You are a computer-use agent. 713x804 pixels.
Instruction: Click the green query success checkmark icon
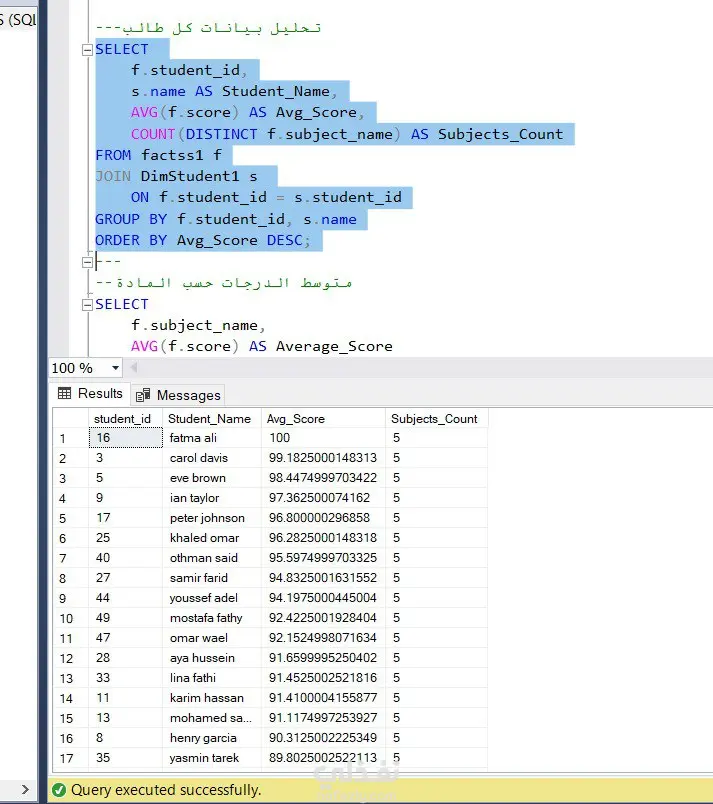(x=59, y=790)
